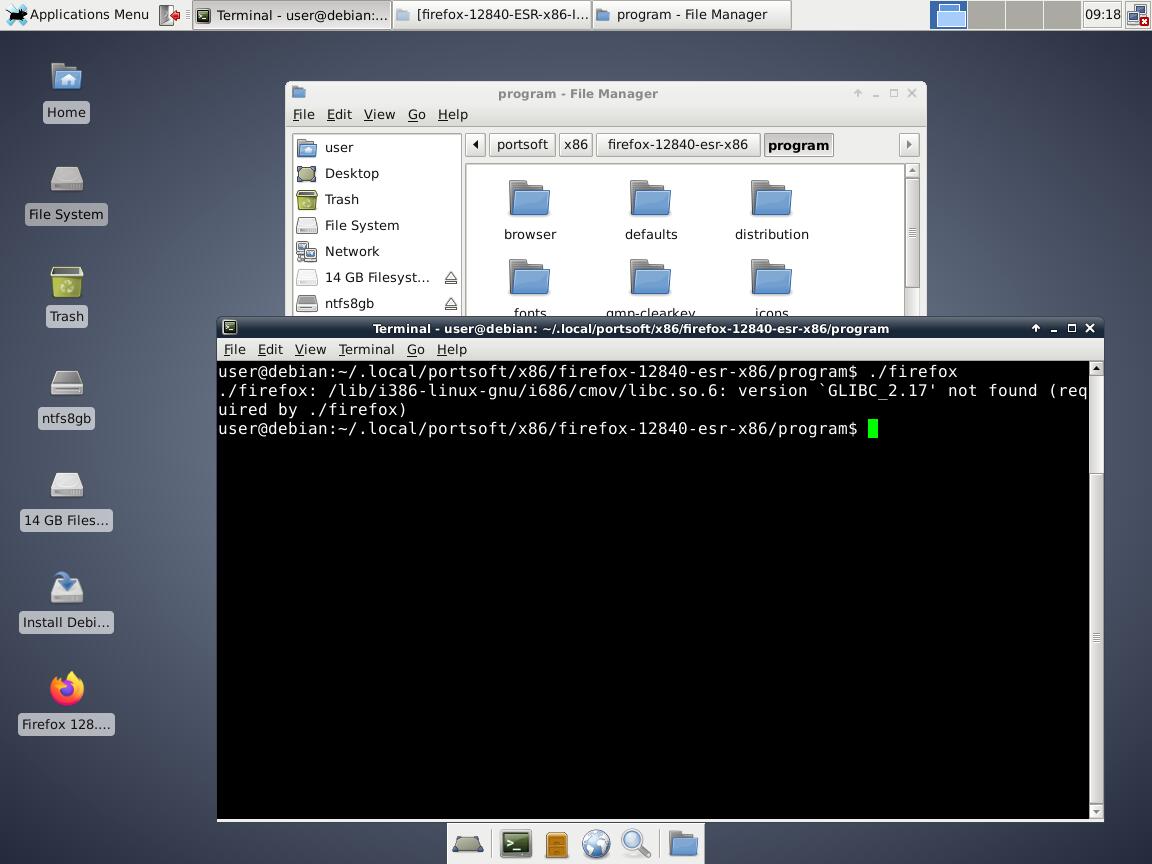Image resolution: width=1152 pixels, height=864 pixels.
Task: Launch the web browser globe icon in the dock
Action: [596, 844]
